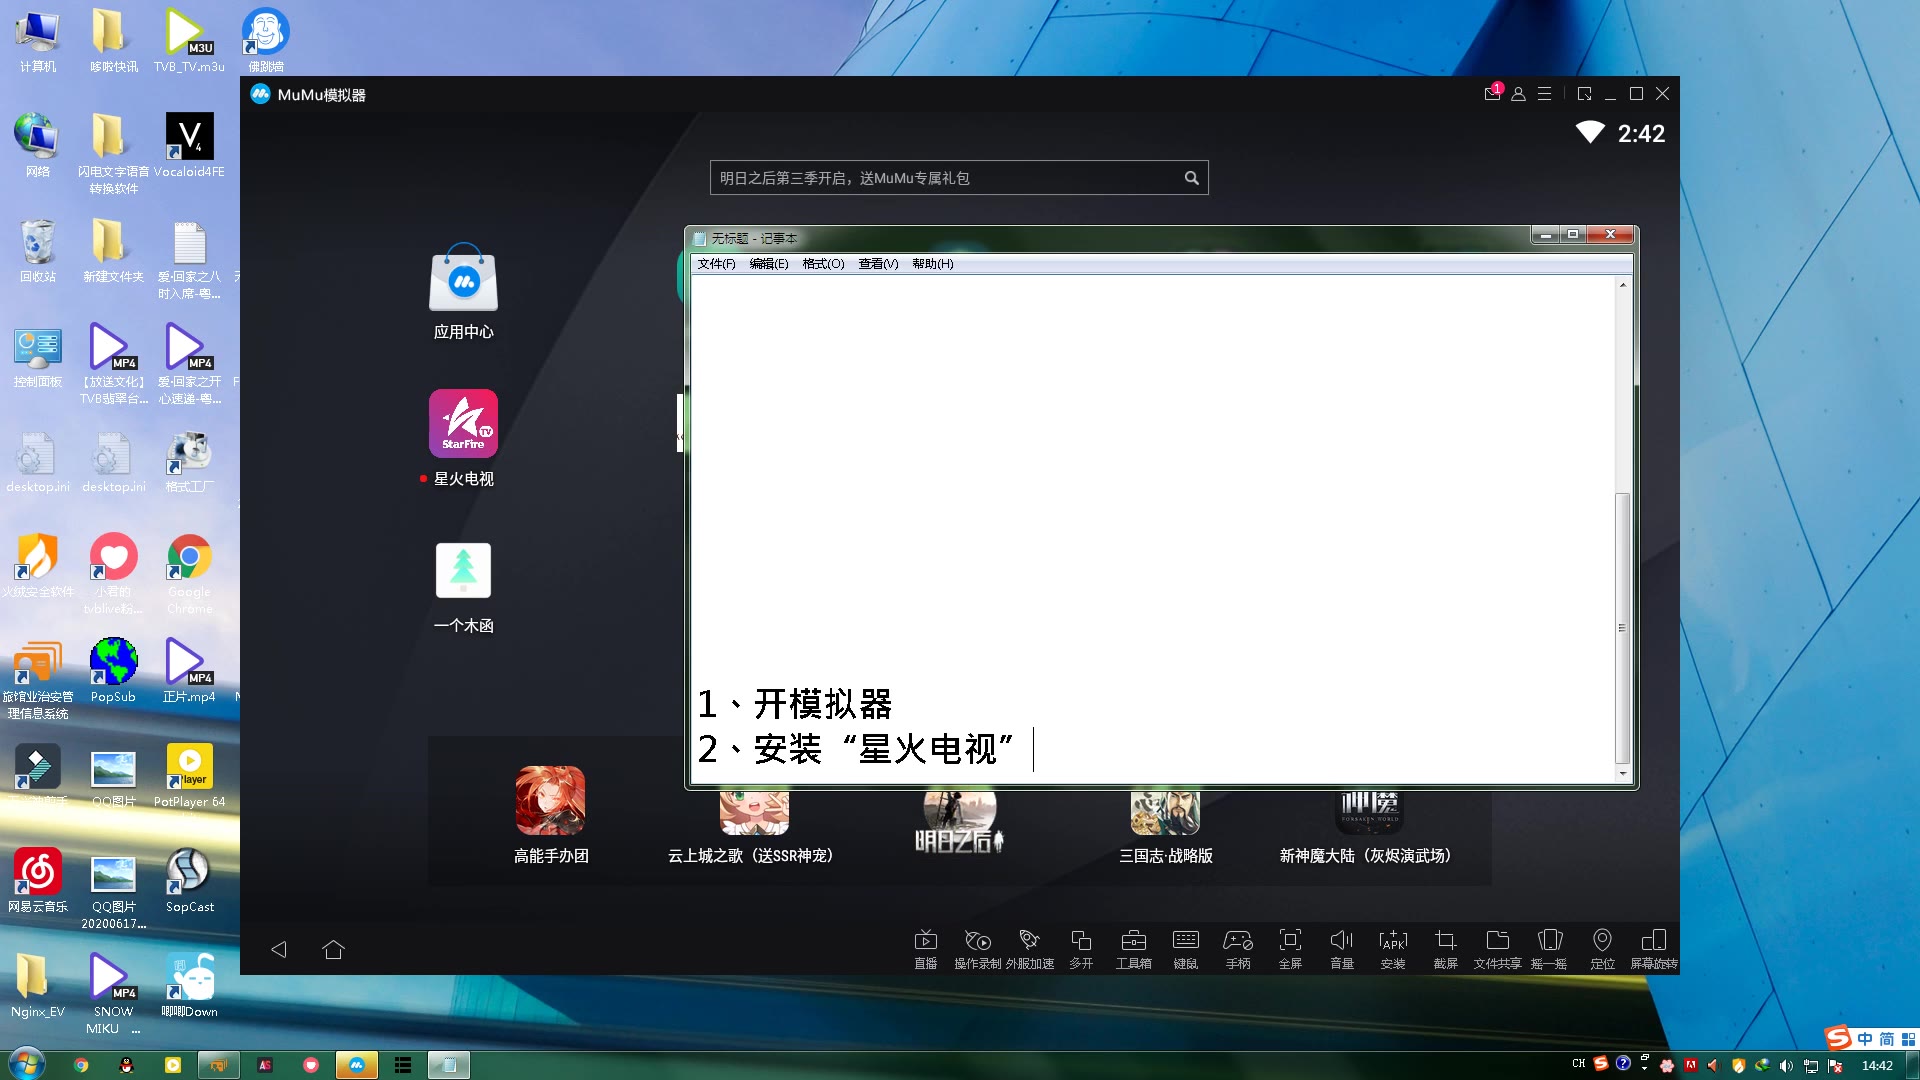
Task: Tap the Android back arrow
Action: point(279,949)
